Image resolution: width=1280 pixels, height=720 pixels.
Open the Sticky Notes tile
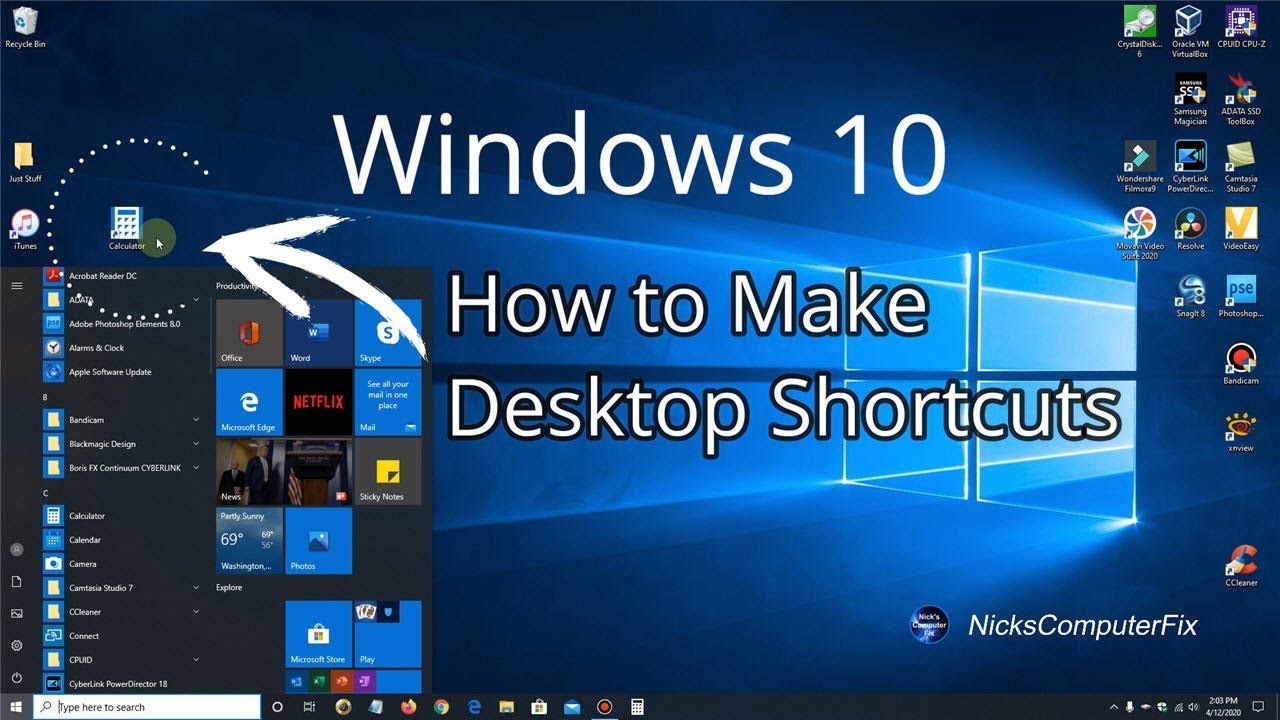[x=388, y=471]
